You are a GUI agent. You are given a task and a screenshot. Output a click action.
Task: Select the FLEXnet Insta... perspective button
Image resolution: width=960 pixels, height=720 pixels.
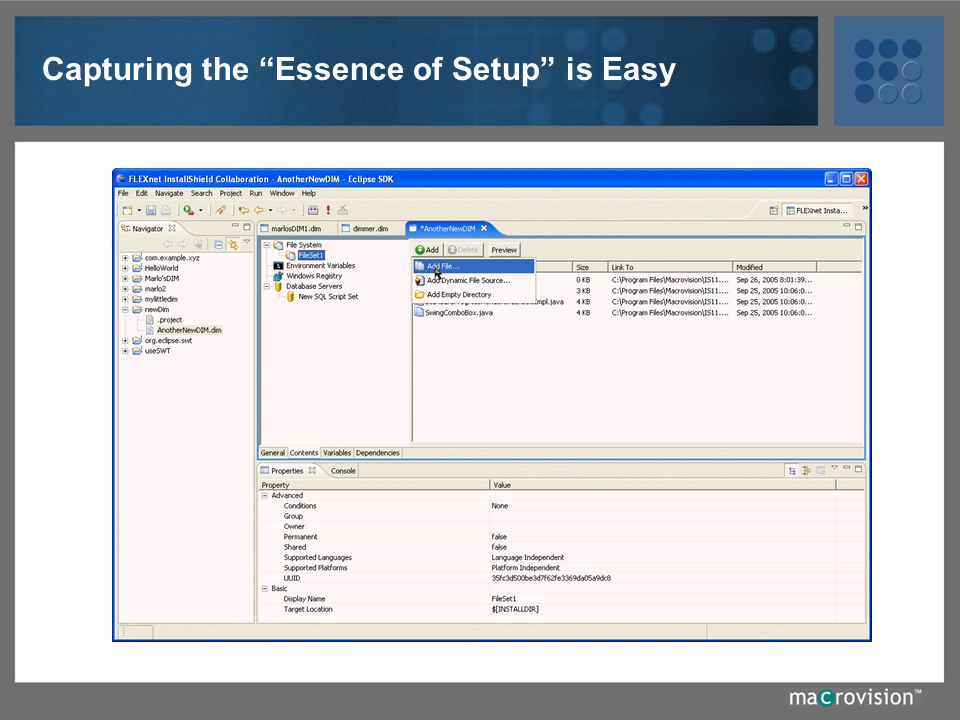pos(817,210)
